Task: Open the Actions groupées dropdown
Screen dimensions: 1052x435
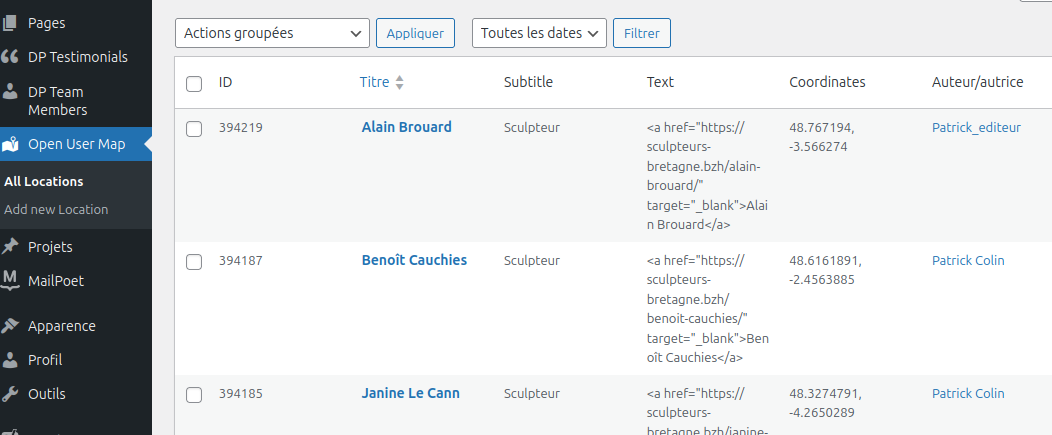Action: pos(272,33)
